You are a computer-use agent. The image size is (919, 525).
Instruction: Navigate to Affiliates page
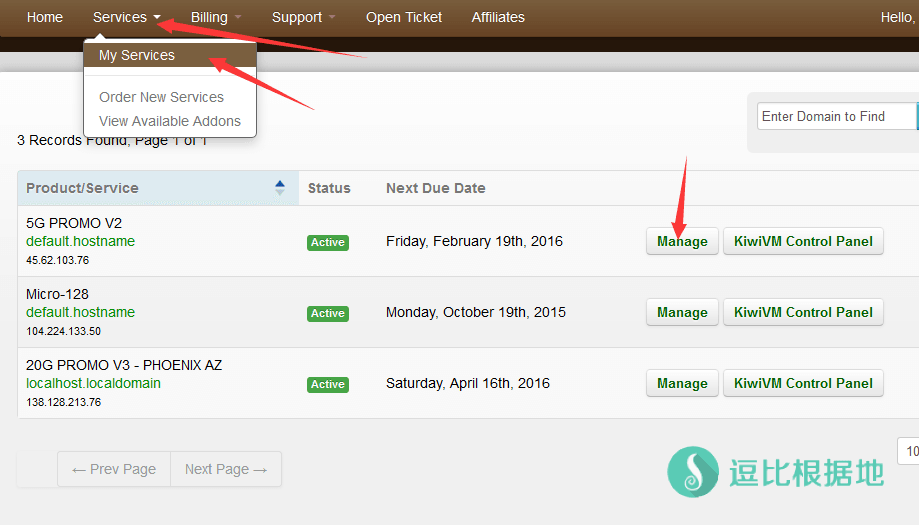tap(498, 17)
